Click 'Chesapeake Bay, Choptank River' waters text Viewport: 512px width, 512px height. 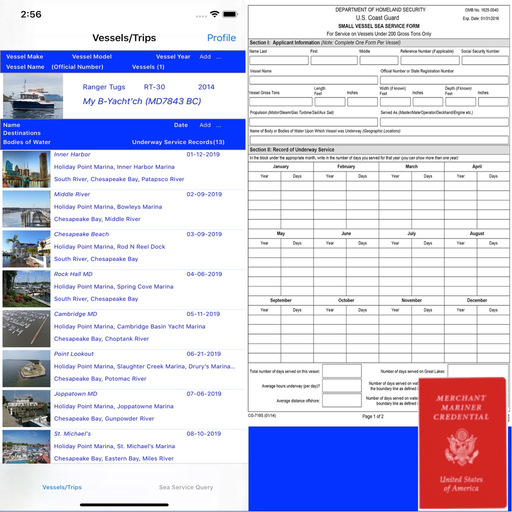pyautogui.click(x=101, y=339)
